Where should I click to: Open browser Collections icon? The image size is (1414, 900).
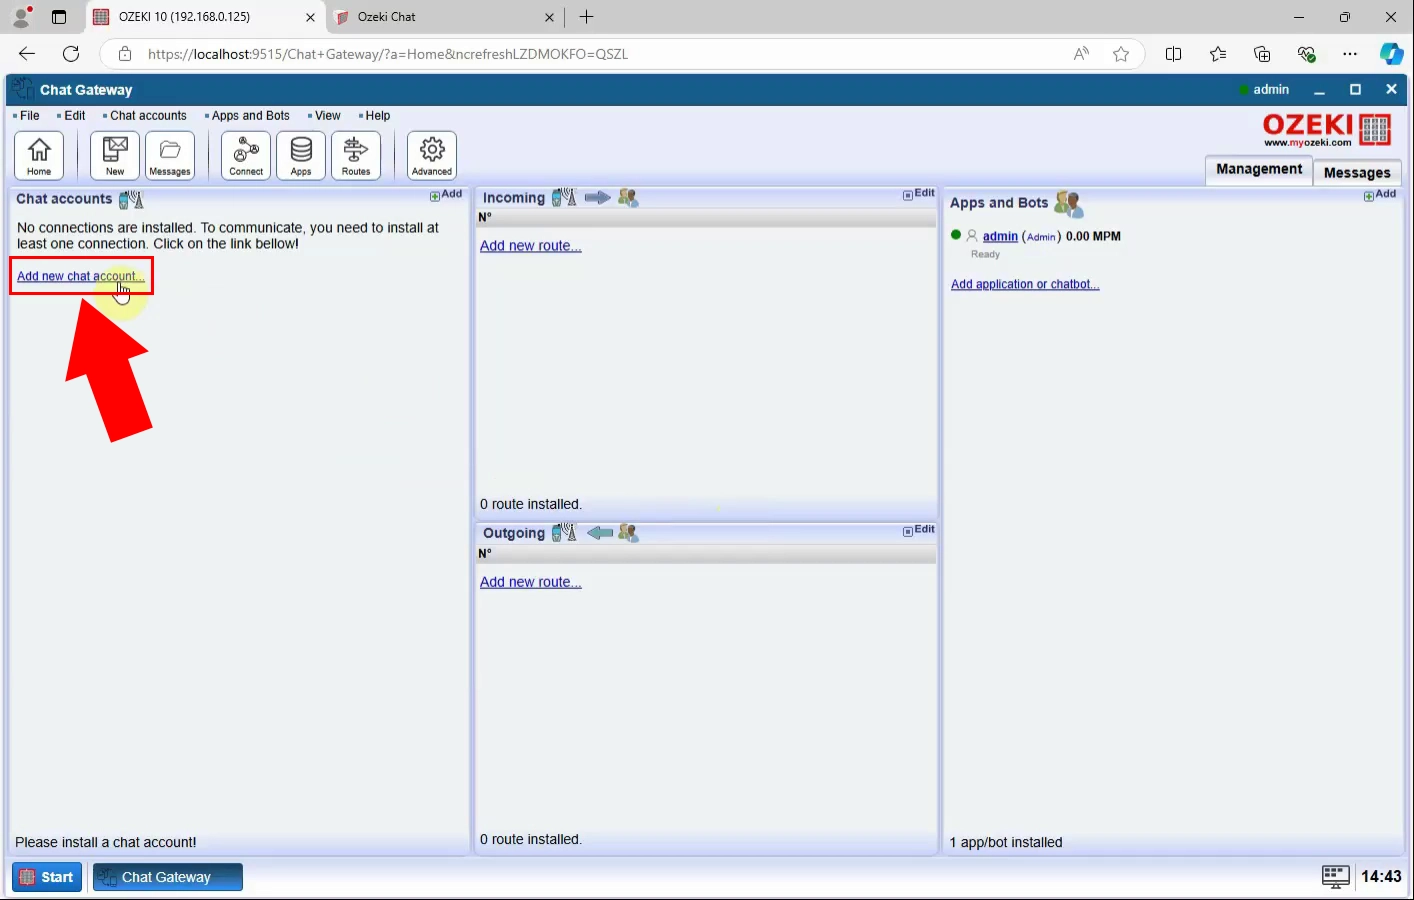pos(1262,54)
